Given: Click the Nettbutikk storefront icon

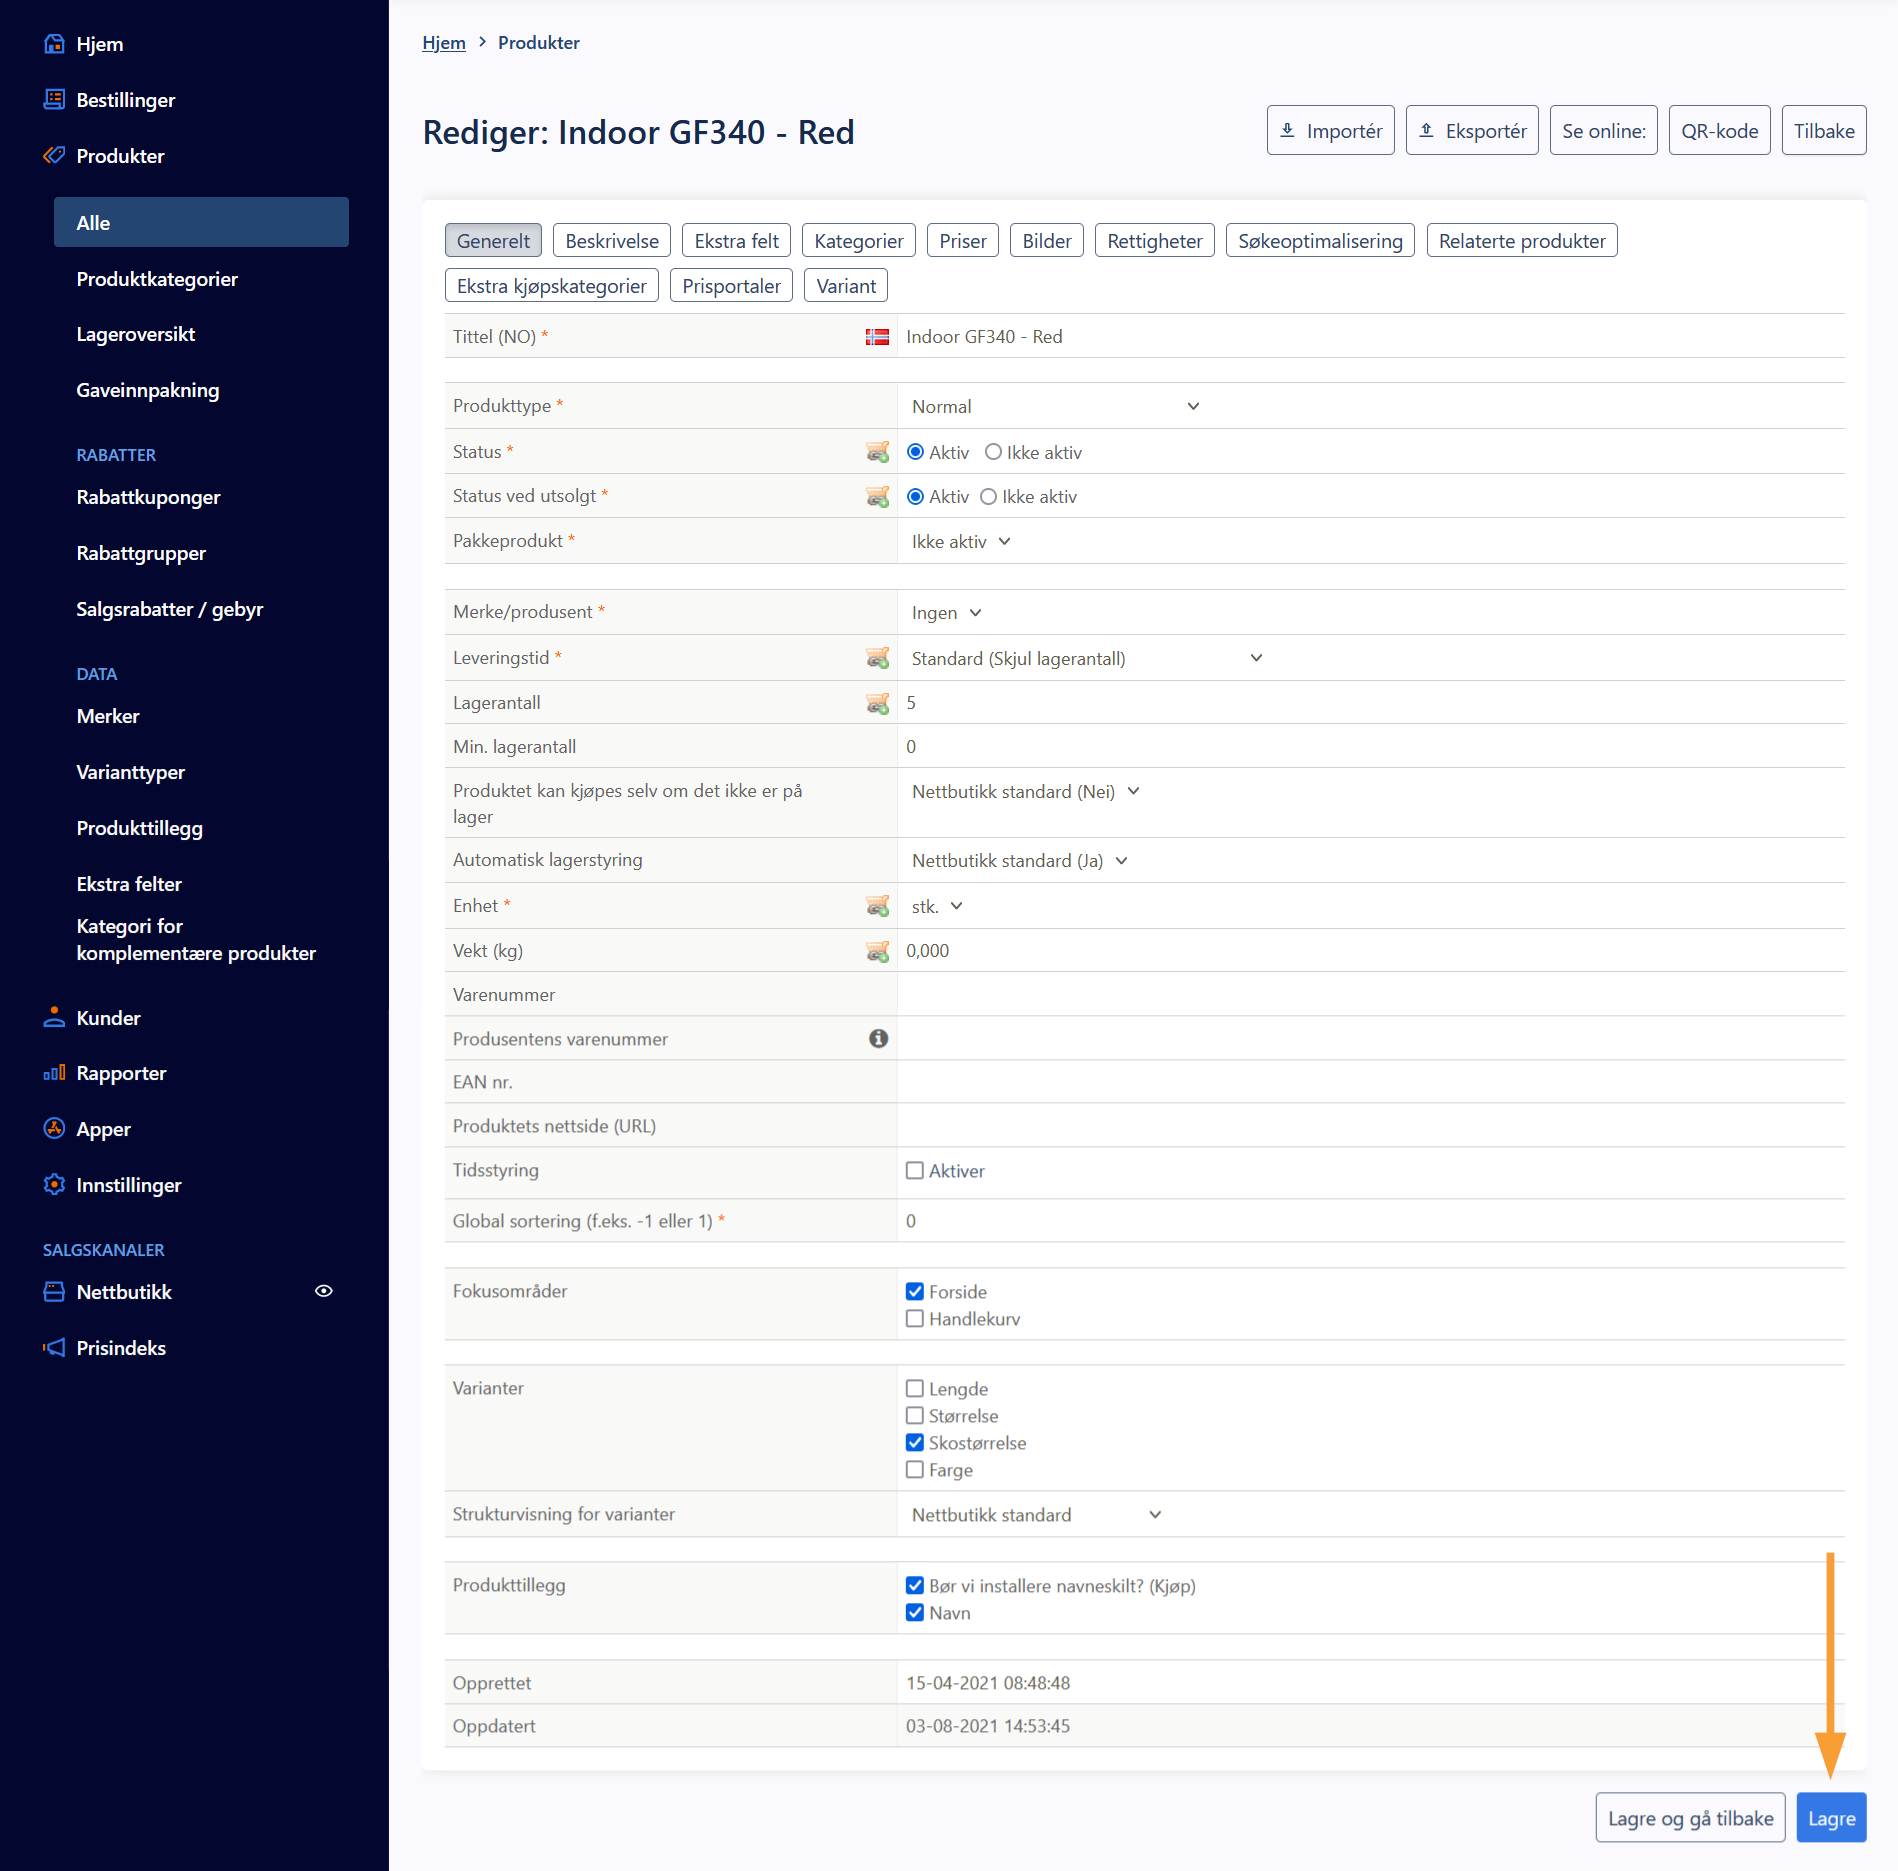Looking at the screenshot, I should [54, 1292].
